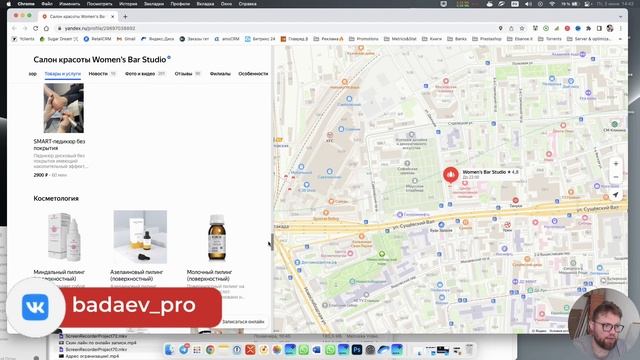Open the Server & optimiza... bookmarks folder
Image resolution: width=640 pixels, height=360 pixels.
589,39
